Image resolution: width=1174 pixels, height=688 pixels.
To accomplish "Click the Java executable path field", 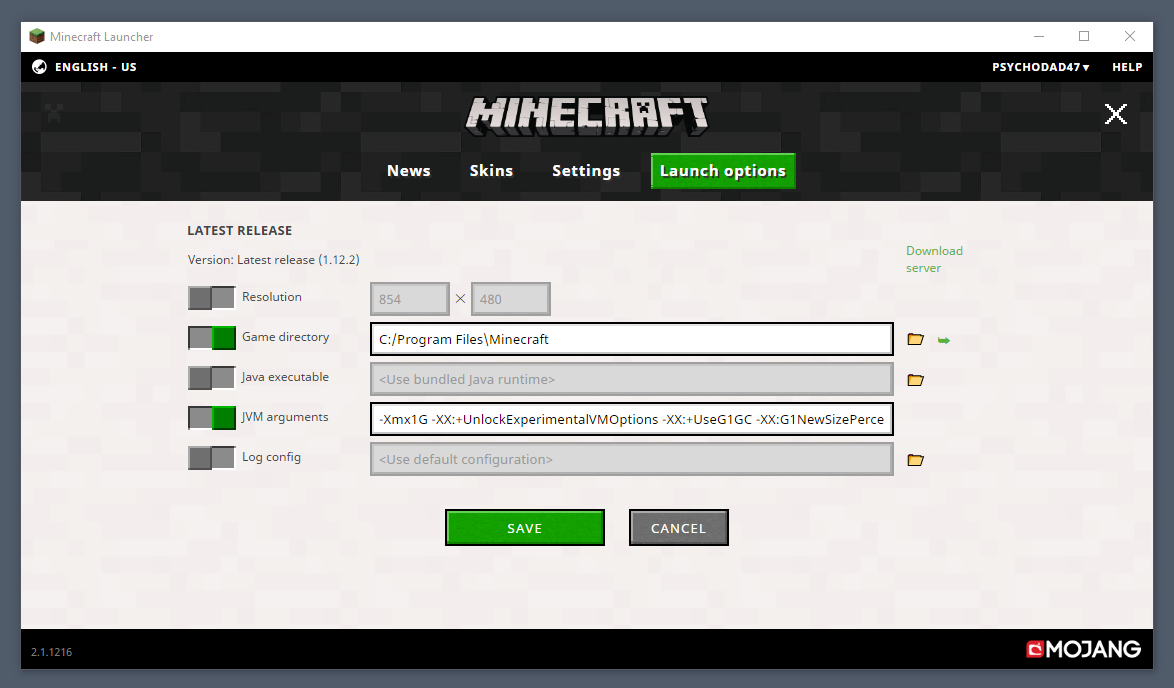I will pyautogui.click(x=631, y=380).
